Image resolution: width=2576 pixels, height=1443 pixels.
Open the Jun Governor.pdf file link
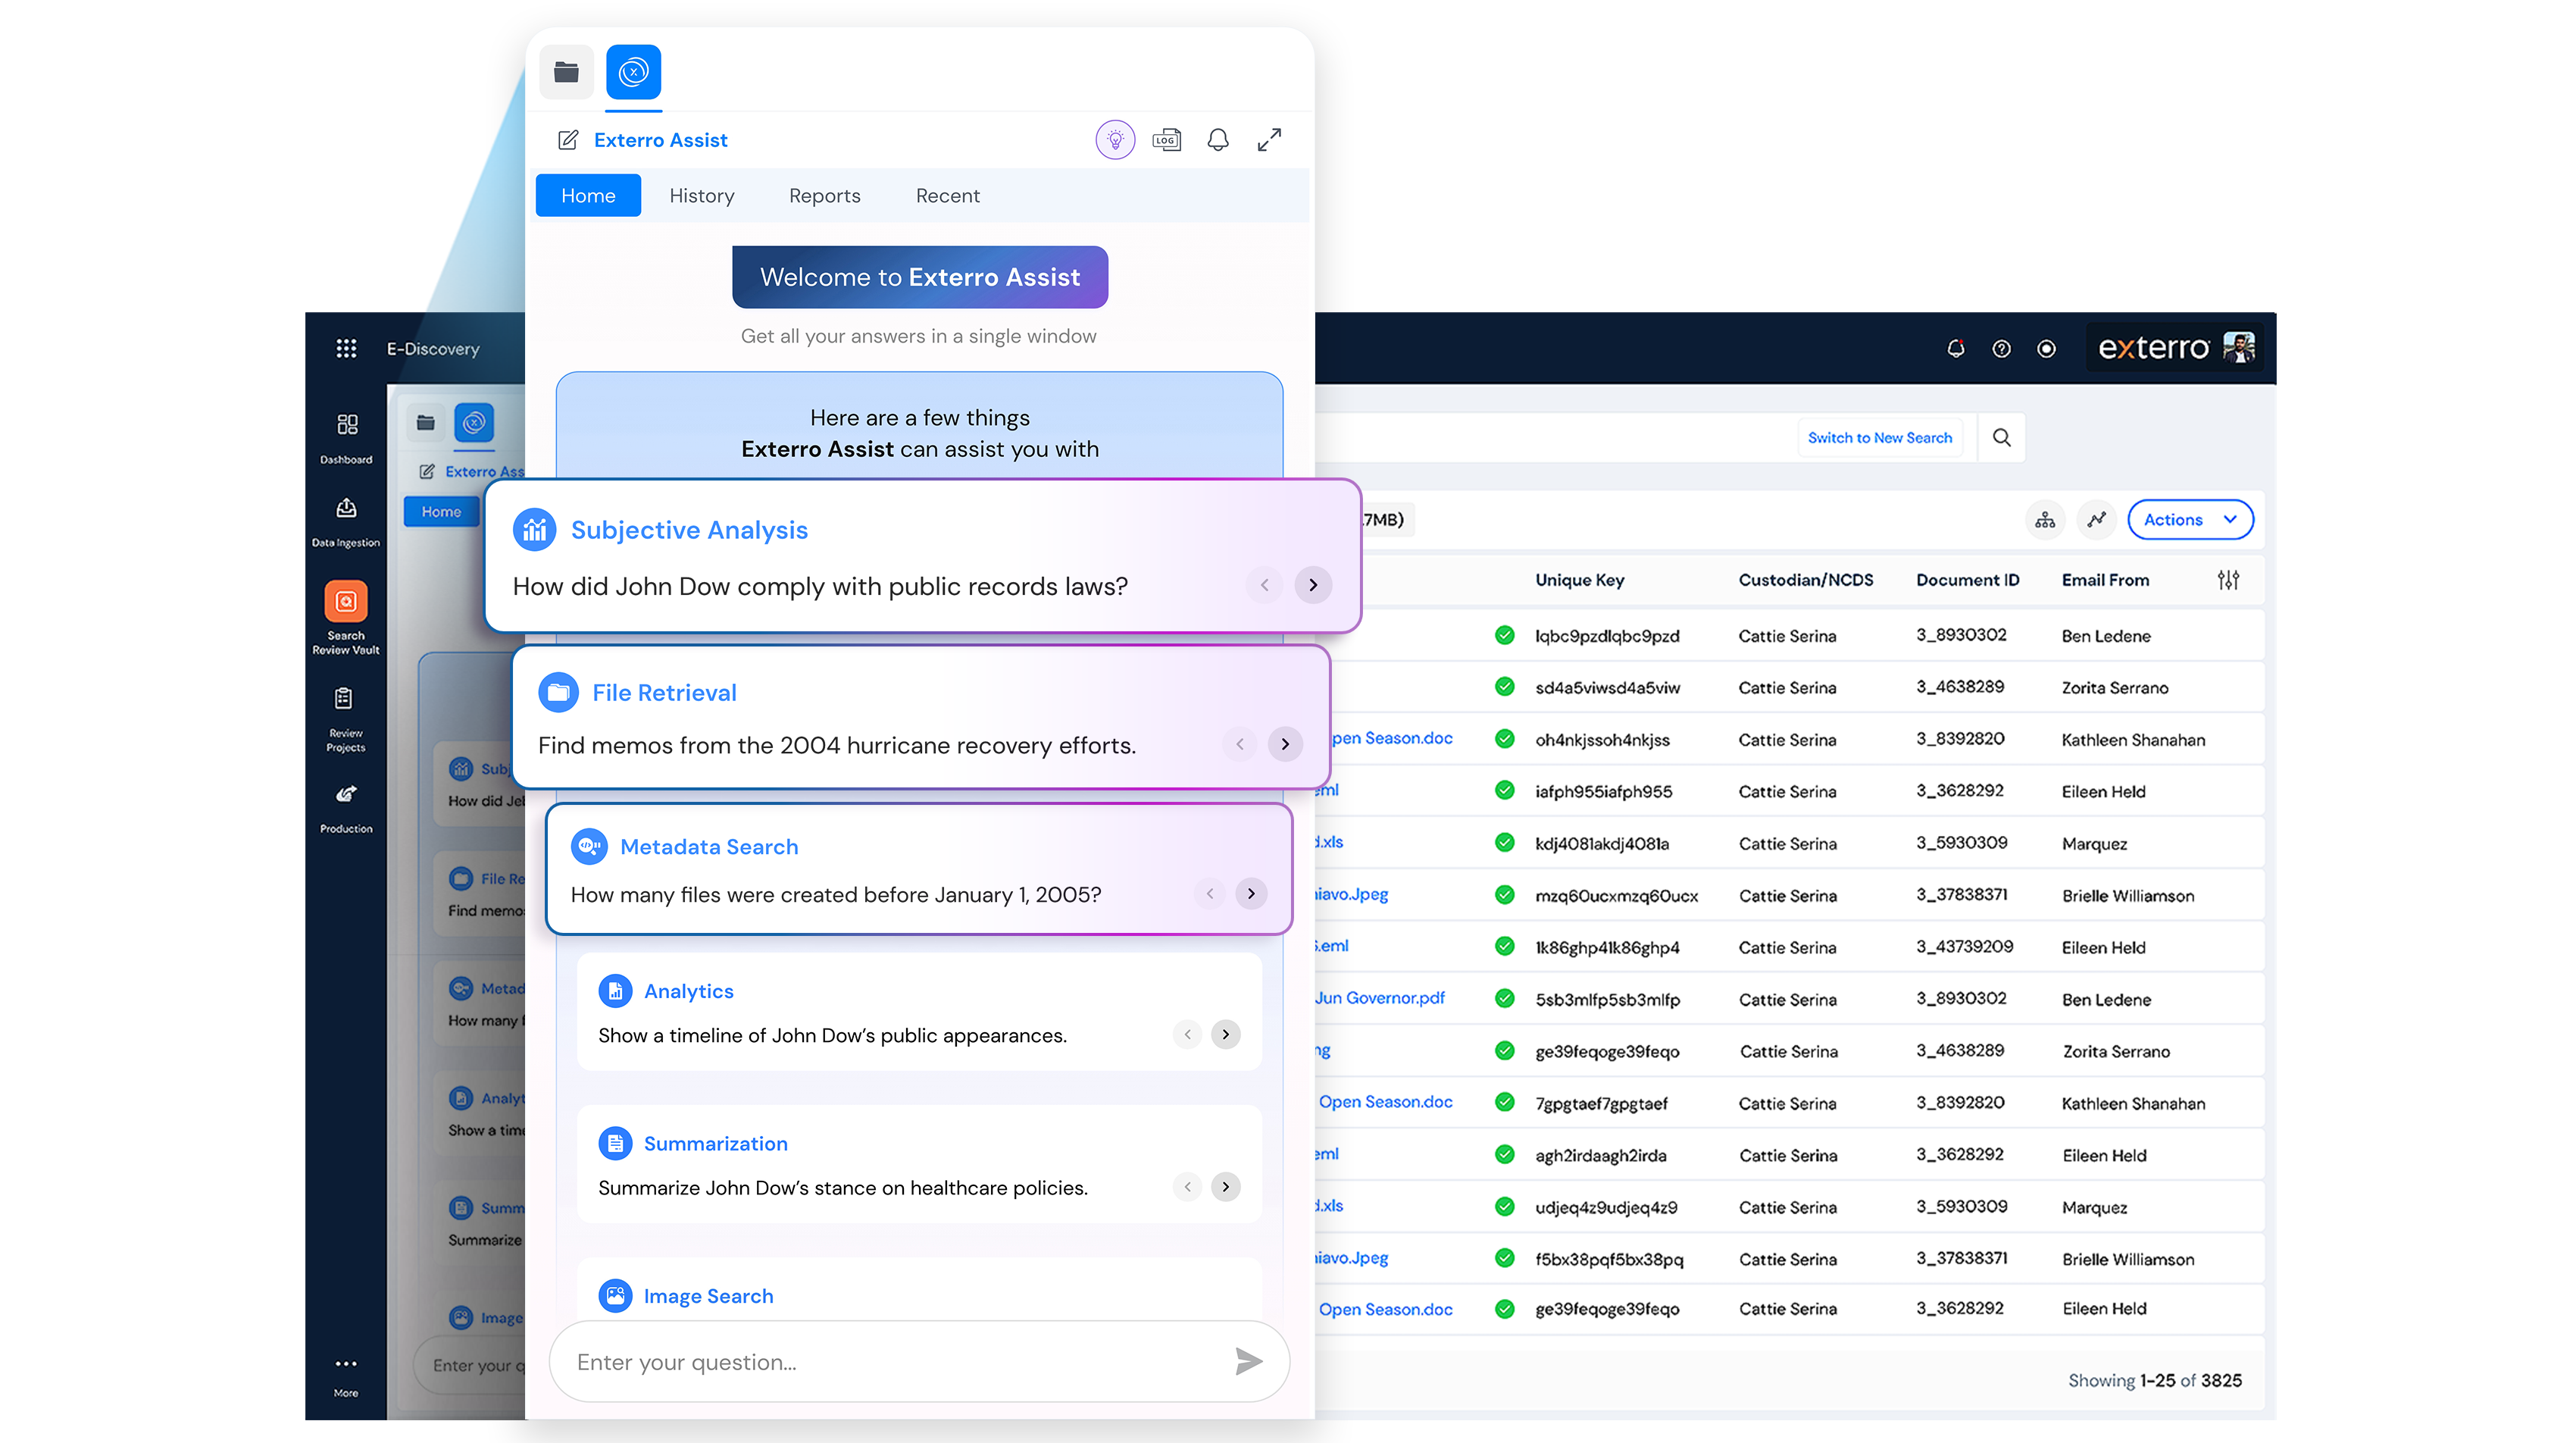[1380, 998]
